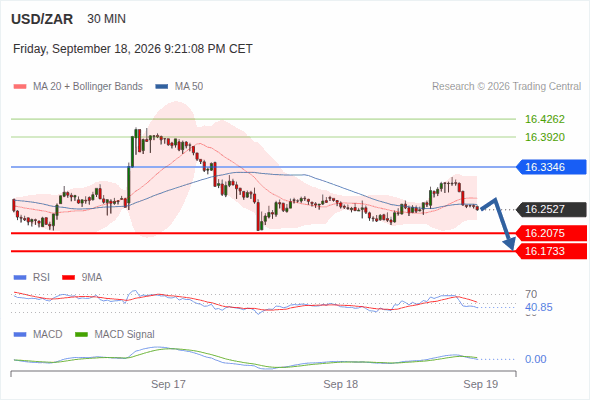Click the MACD value 0.00

pos(535,359)
